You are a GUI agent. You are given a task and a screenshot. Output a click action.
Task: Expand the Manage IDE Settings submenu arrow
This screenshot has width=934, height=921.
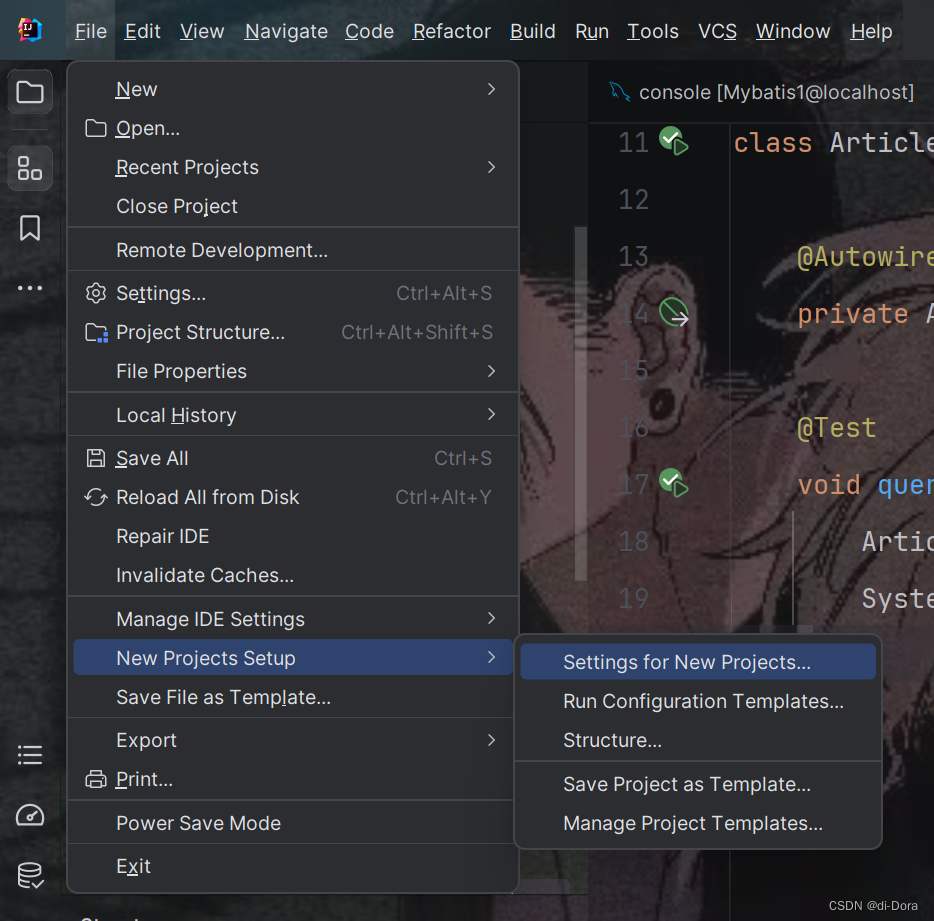(491, 618)
